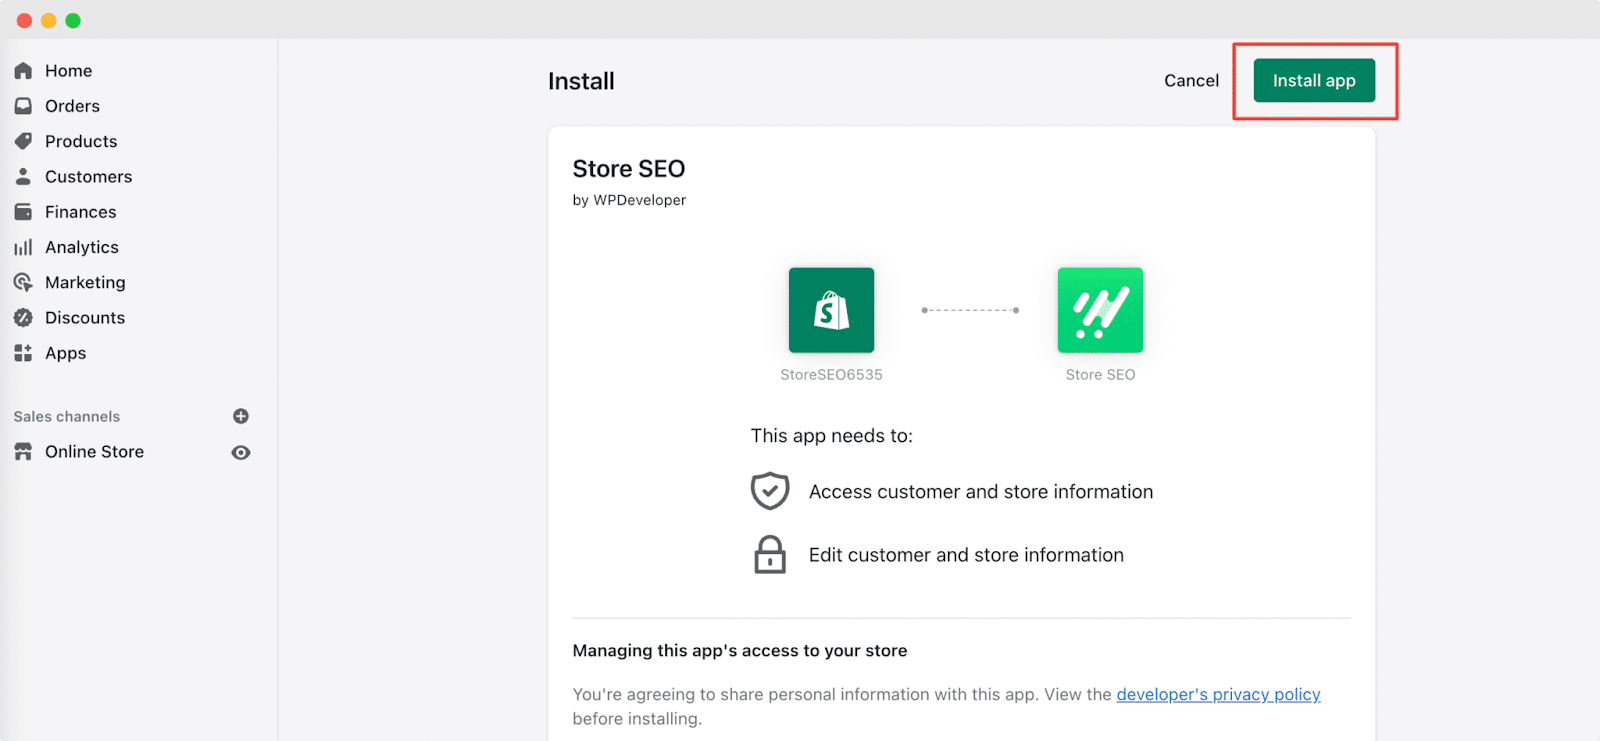Open the Apps section label

[65, 353]
